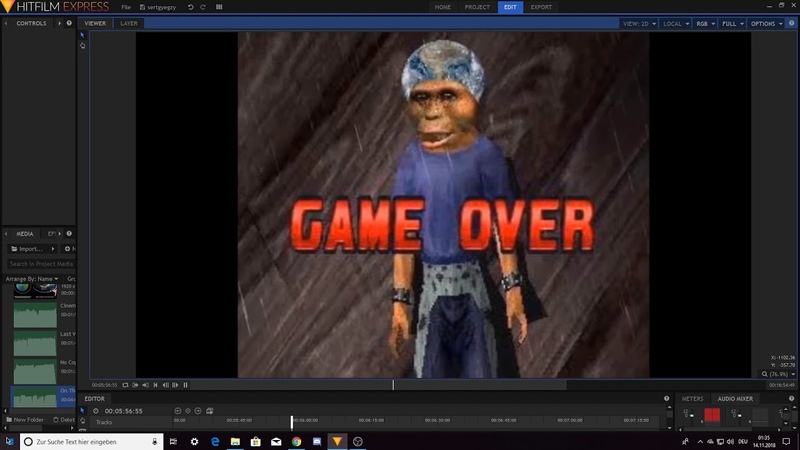This screenshot has height=450, width=800.
Task: Open Media panel help icon
Action: [69, 234]
